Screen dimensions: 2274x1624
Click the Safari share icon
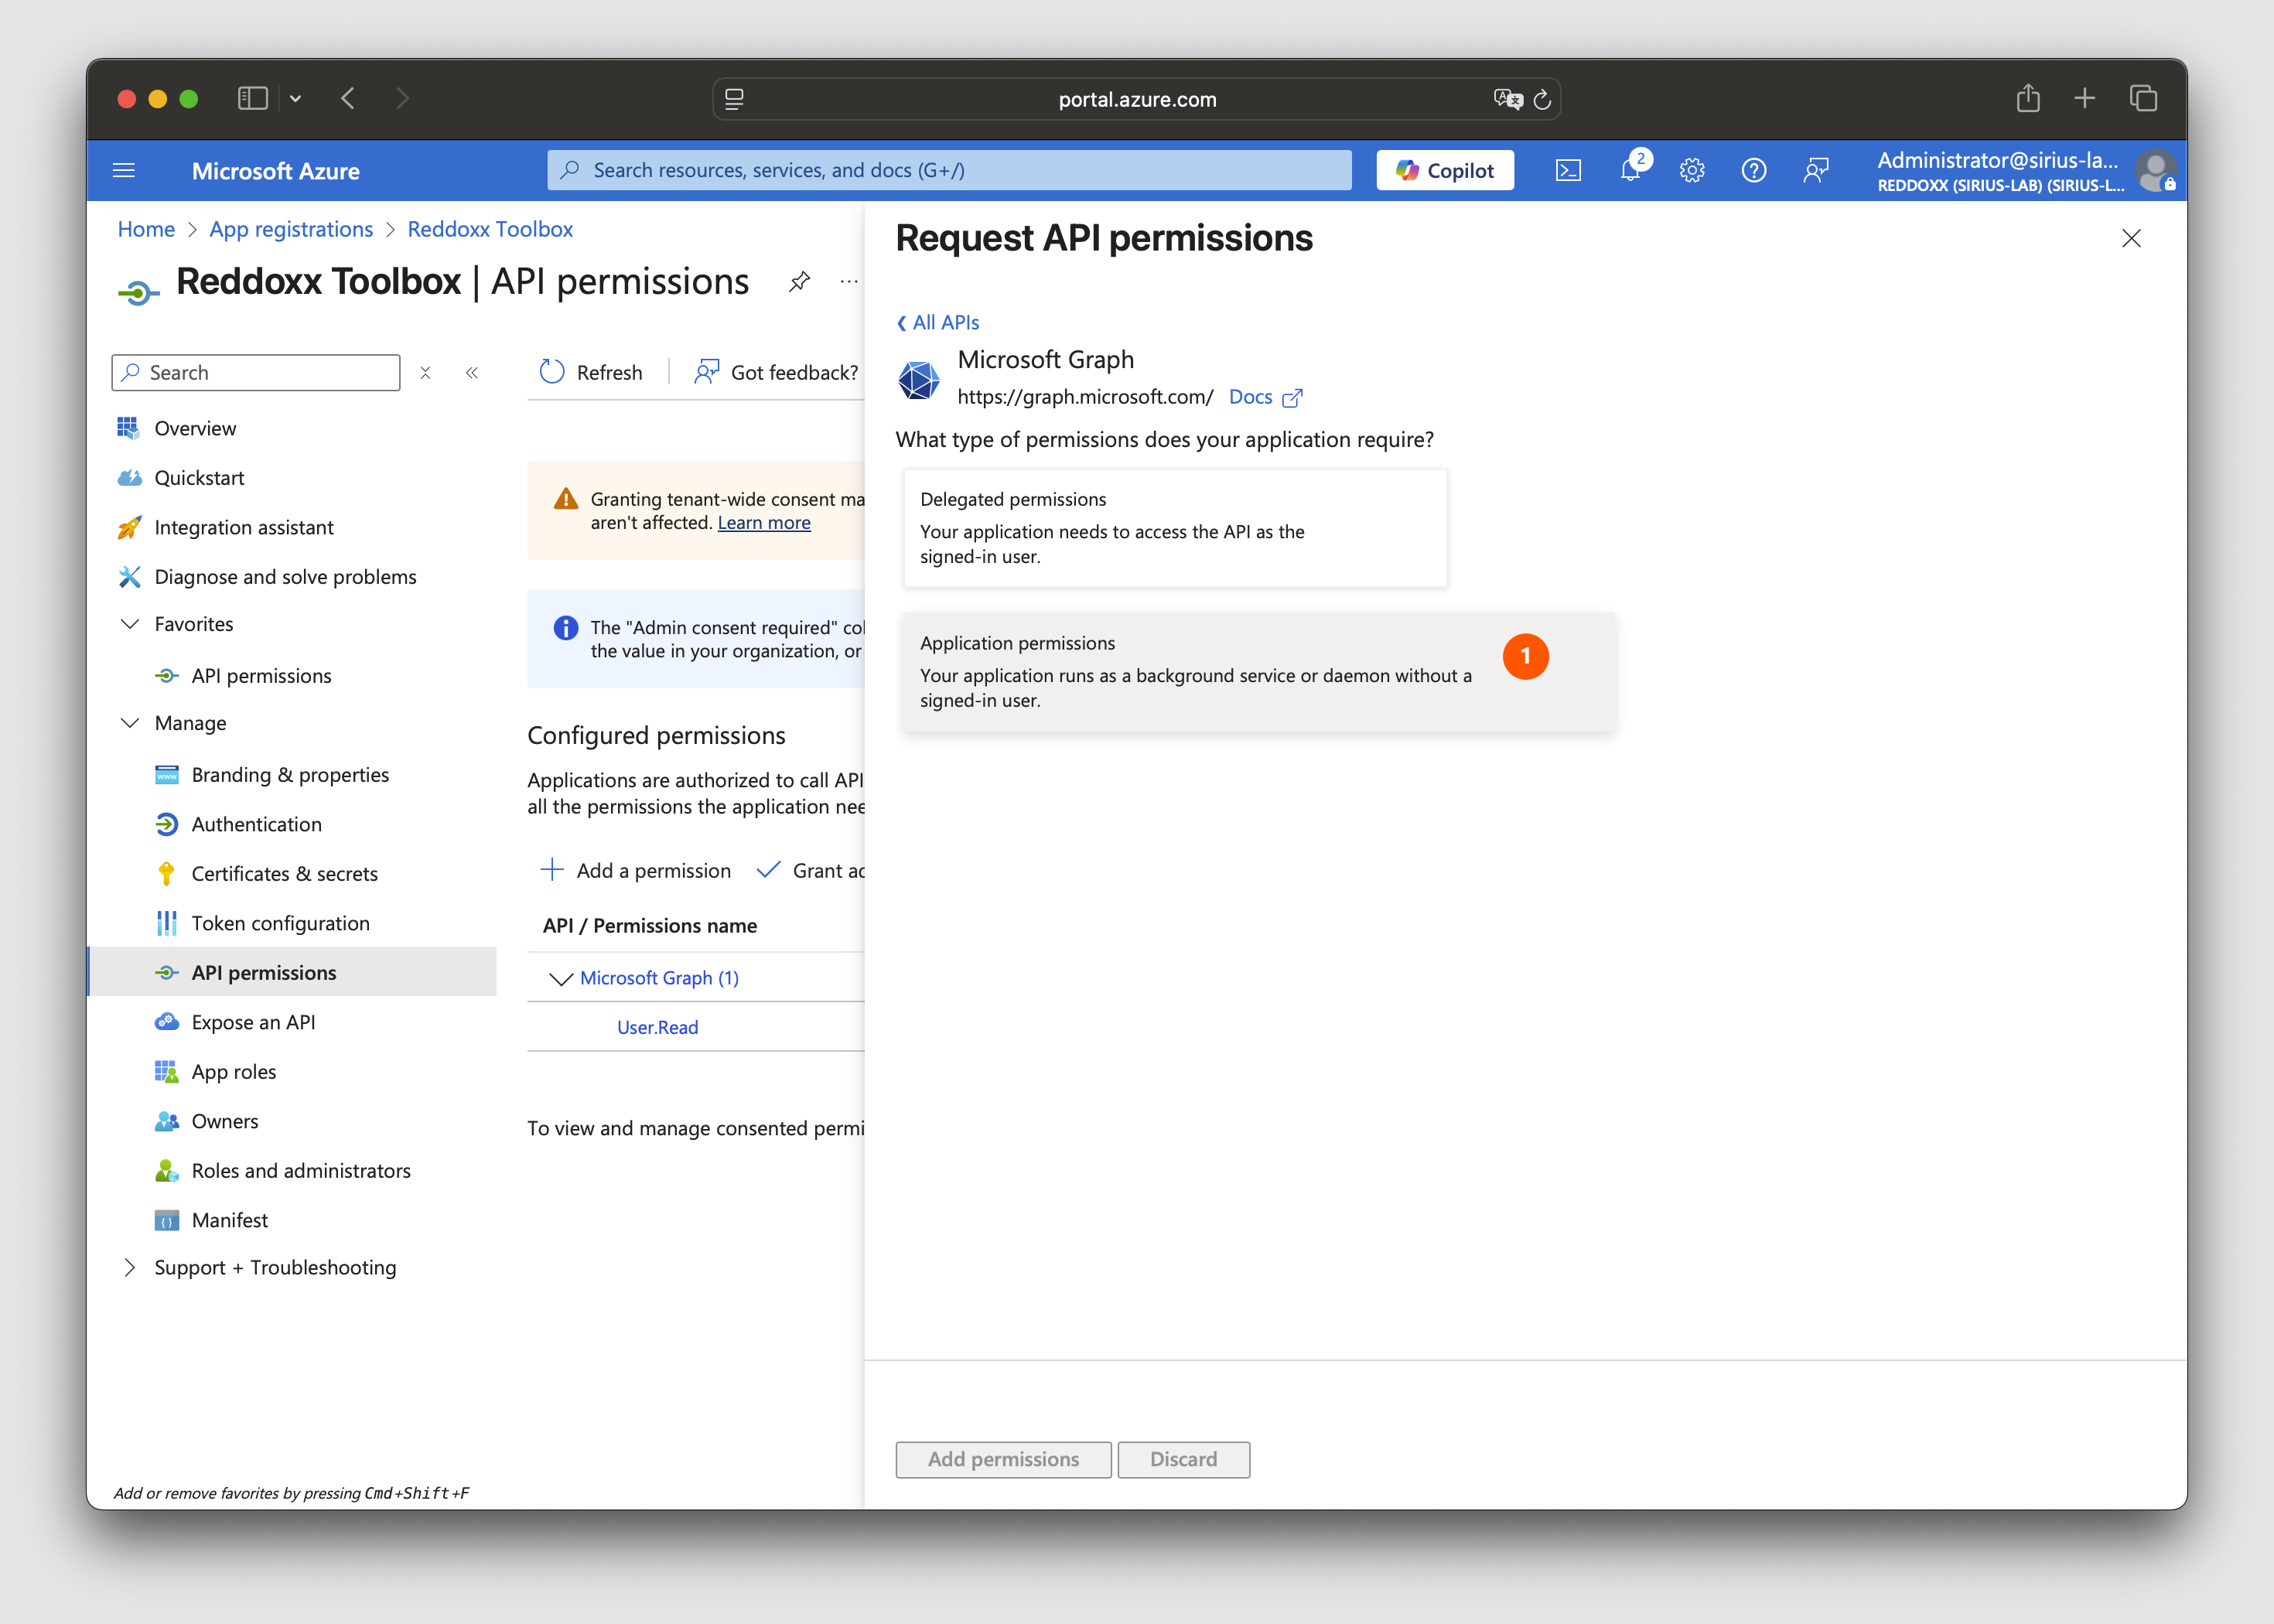tap(2028, 98)
